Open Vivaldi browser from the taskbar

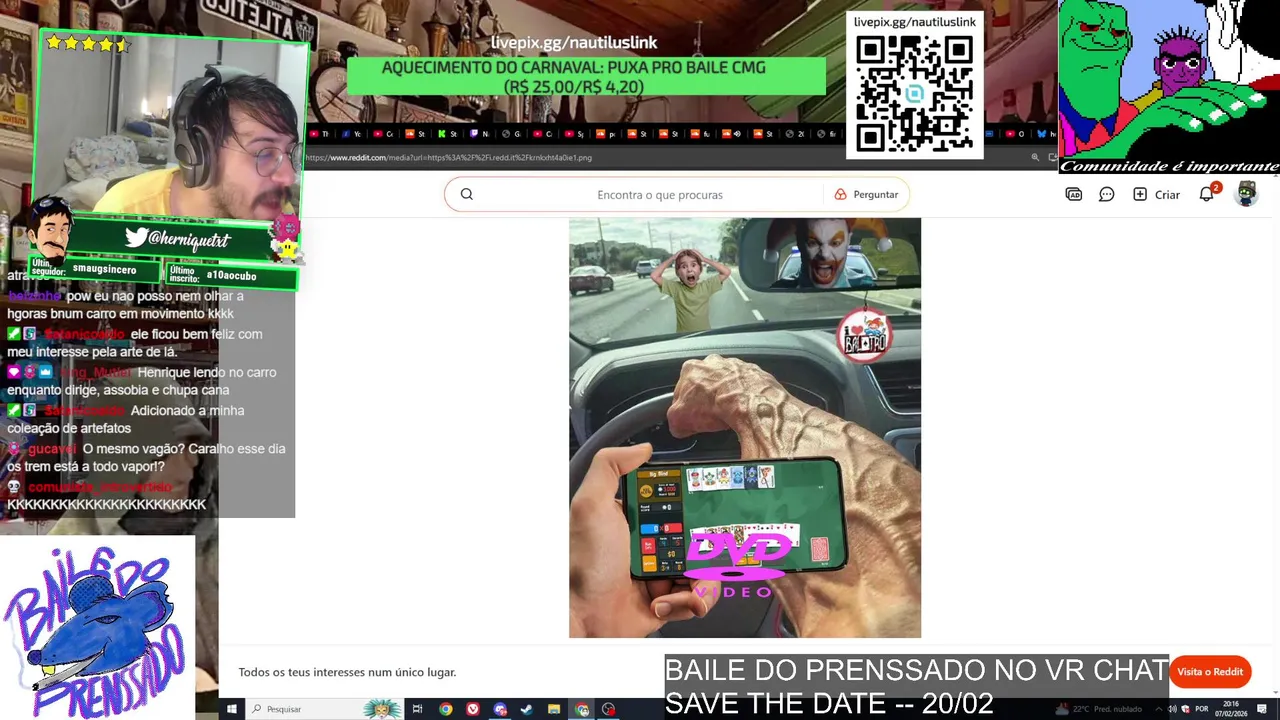coord(473,709)
